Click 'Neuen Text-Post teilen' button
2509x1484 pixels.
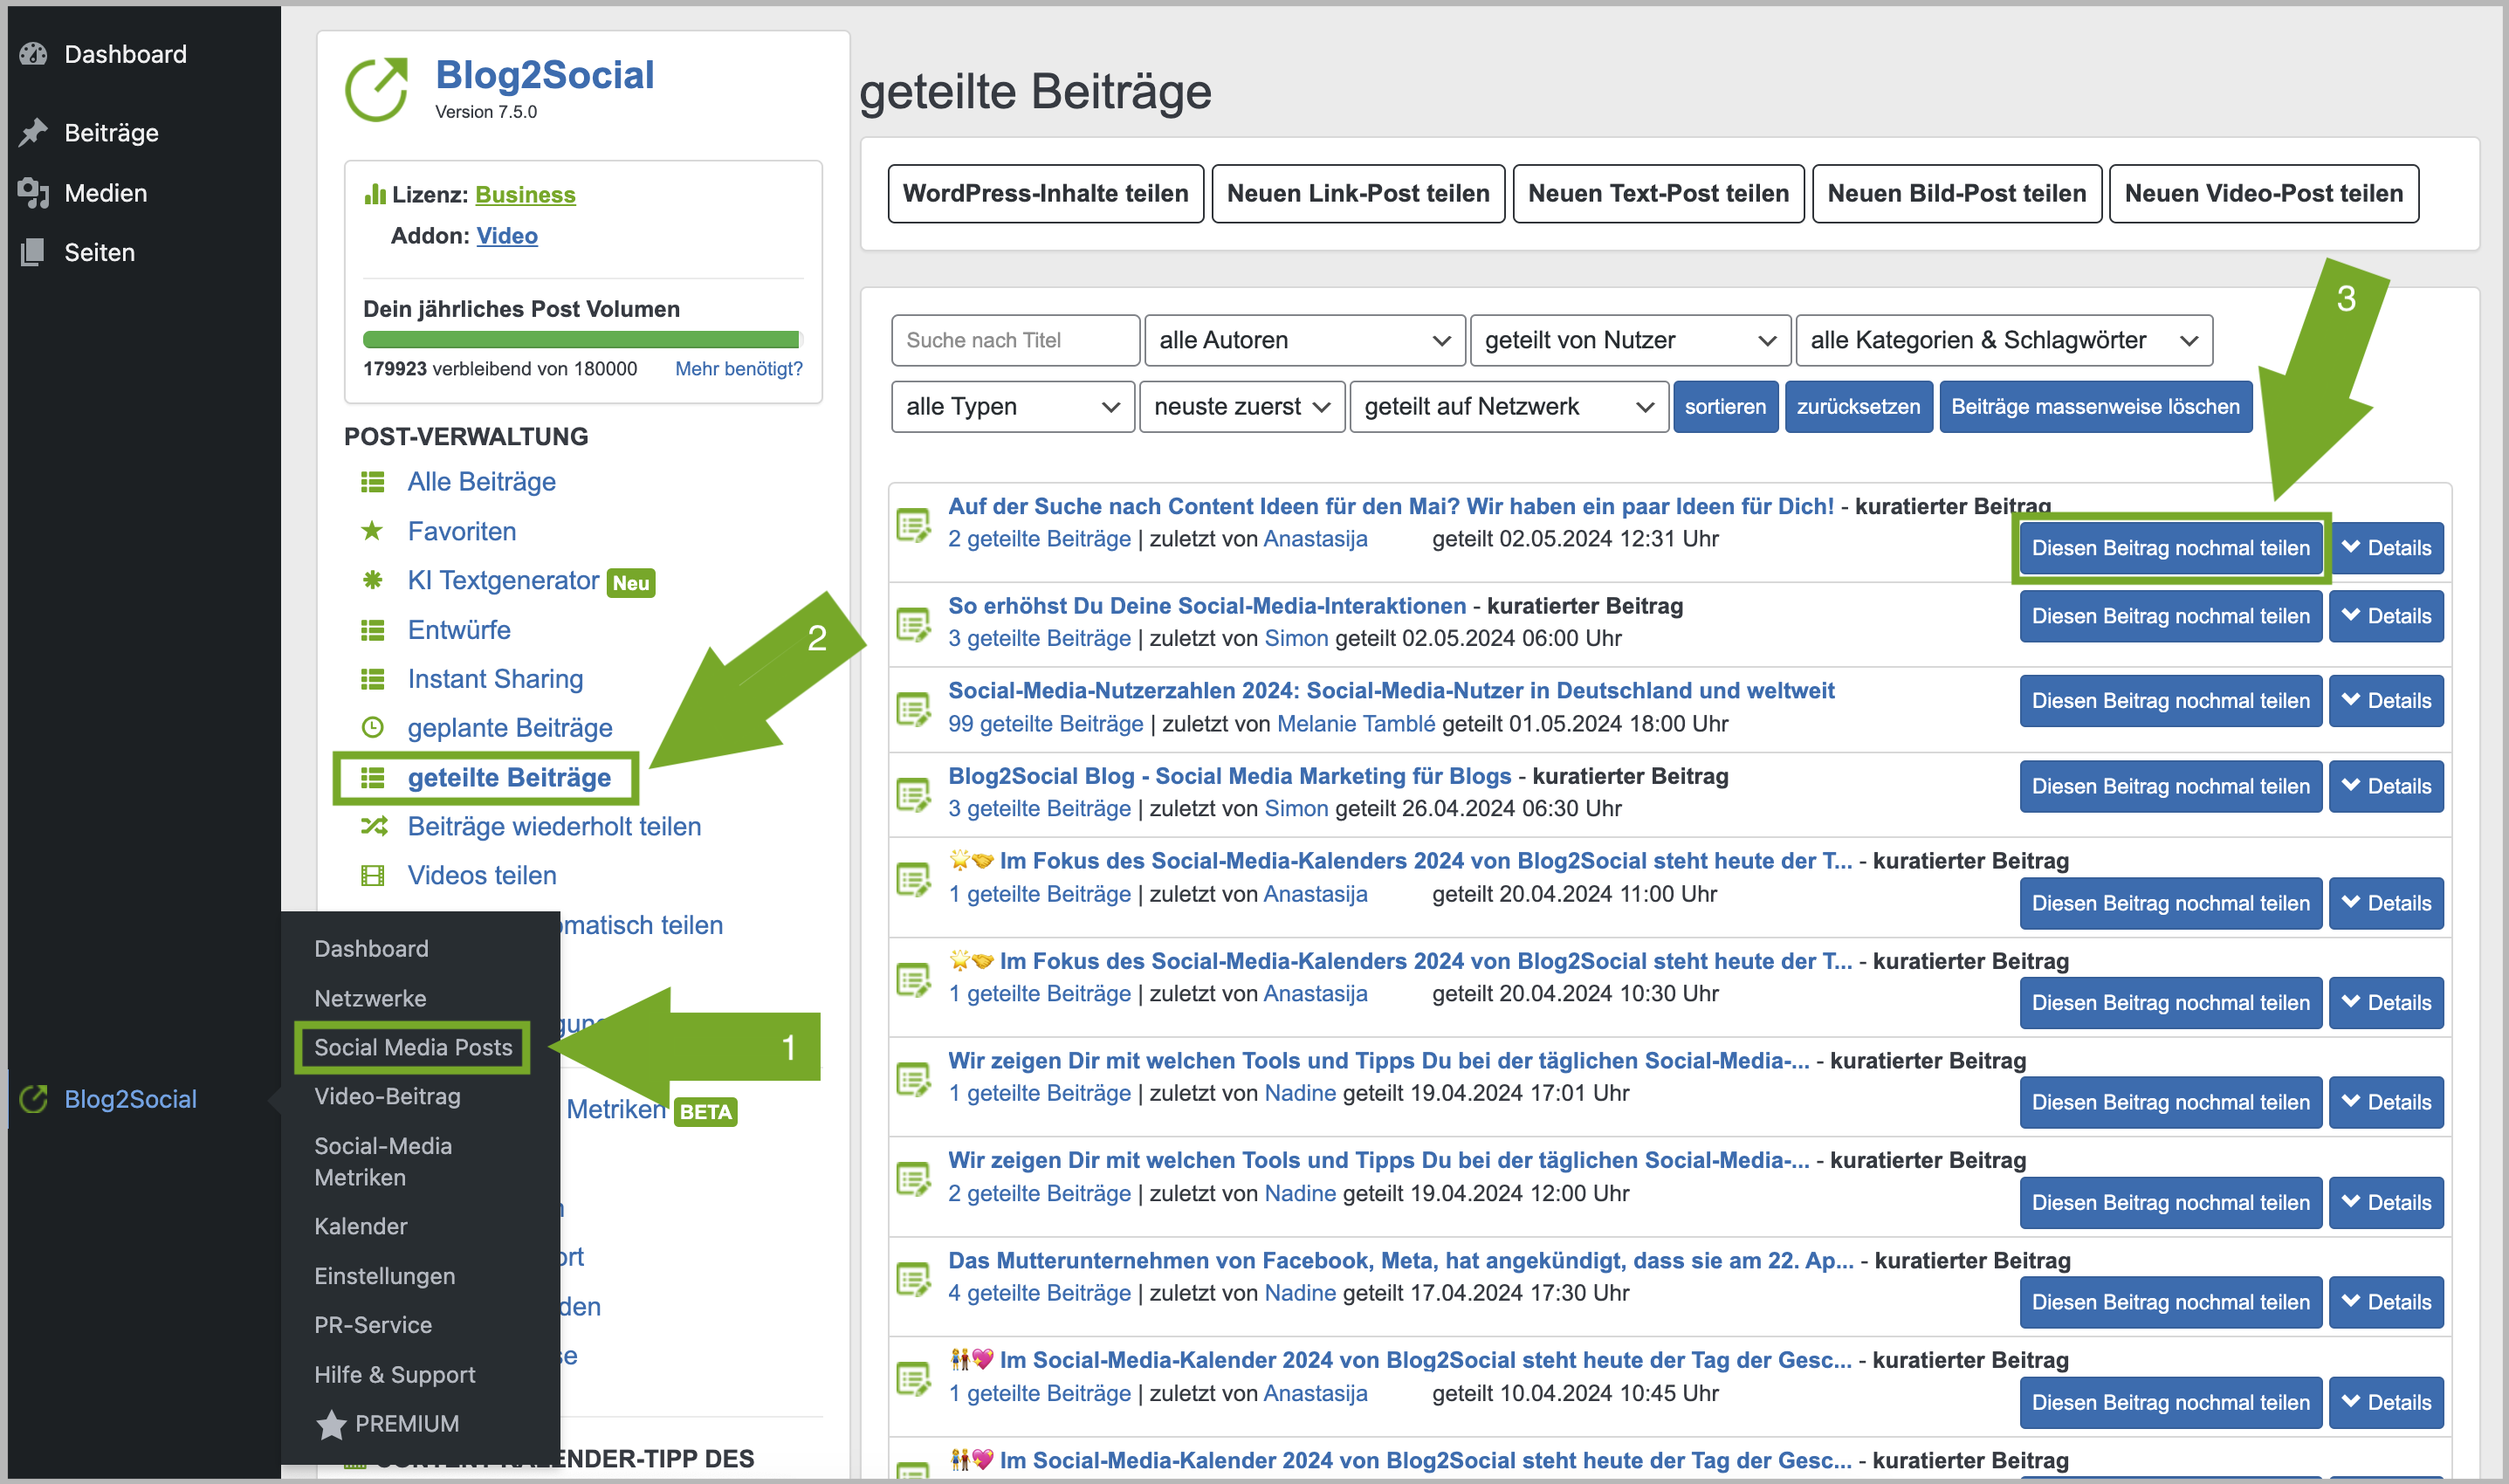(x=1658, y=193)
